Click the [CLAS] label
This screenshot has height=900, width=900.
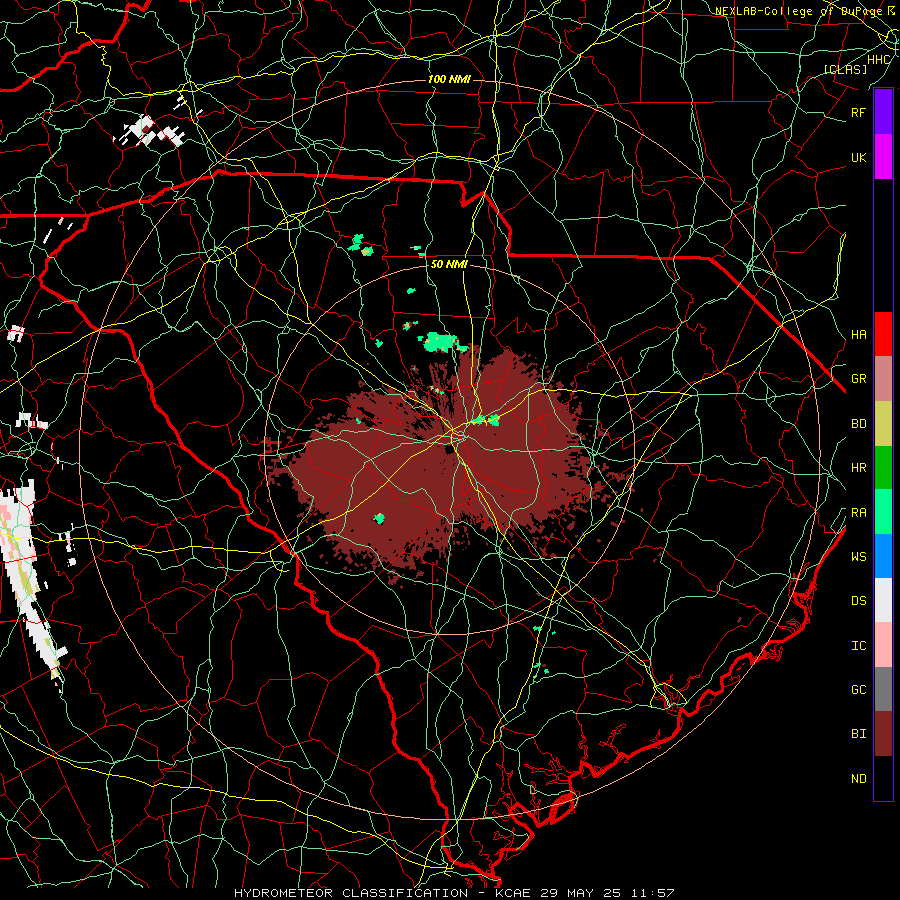point(845,69)
